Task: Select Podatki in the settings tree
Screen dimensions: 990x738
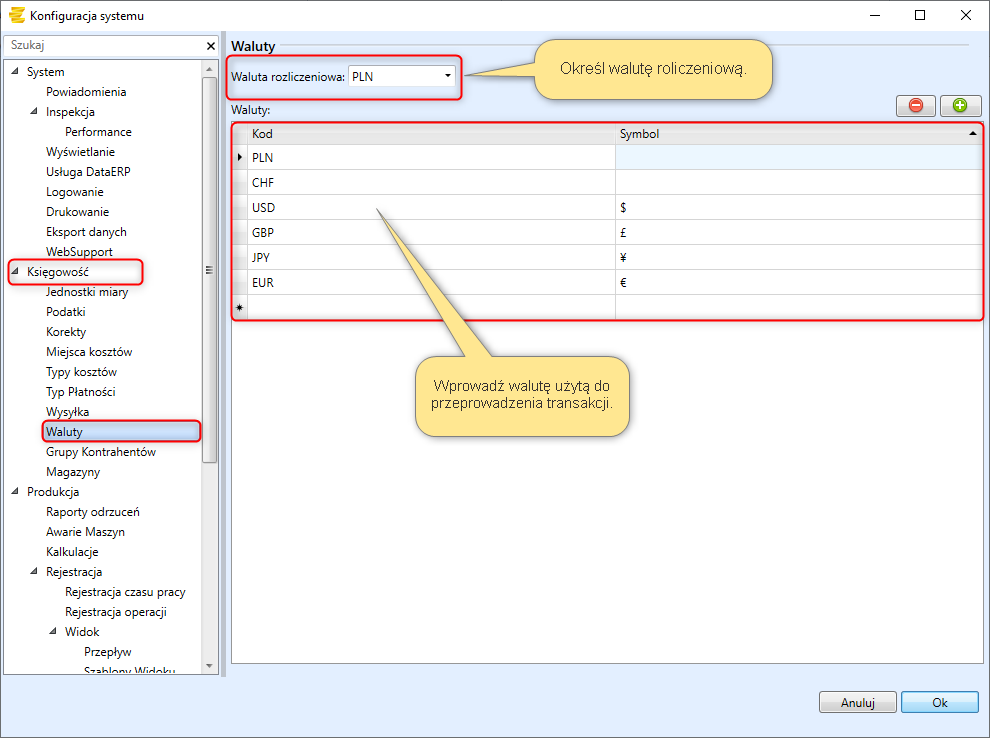Action: [x=66, y=312]
